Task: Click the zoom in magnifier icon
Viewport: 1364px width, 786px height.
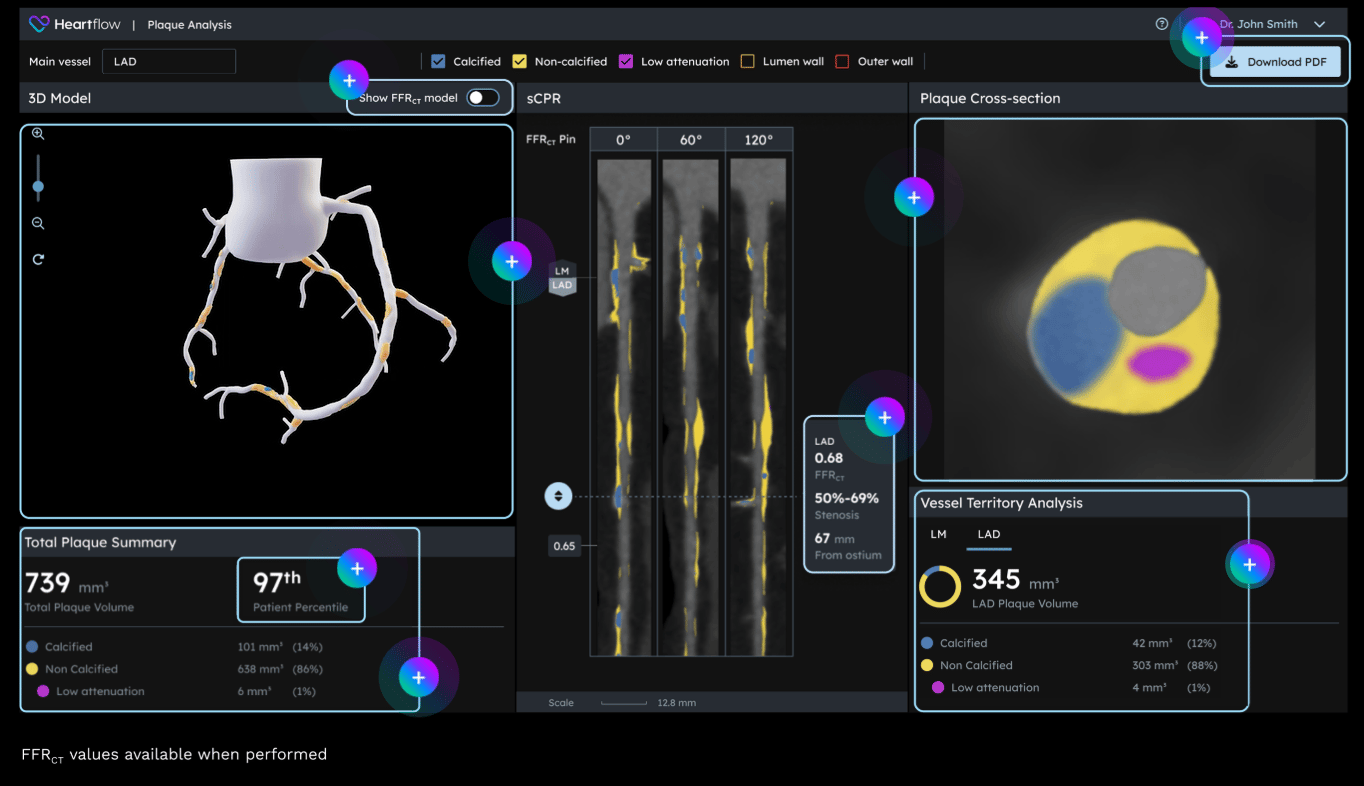Action: [38, 134]
